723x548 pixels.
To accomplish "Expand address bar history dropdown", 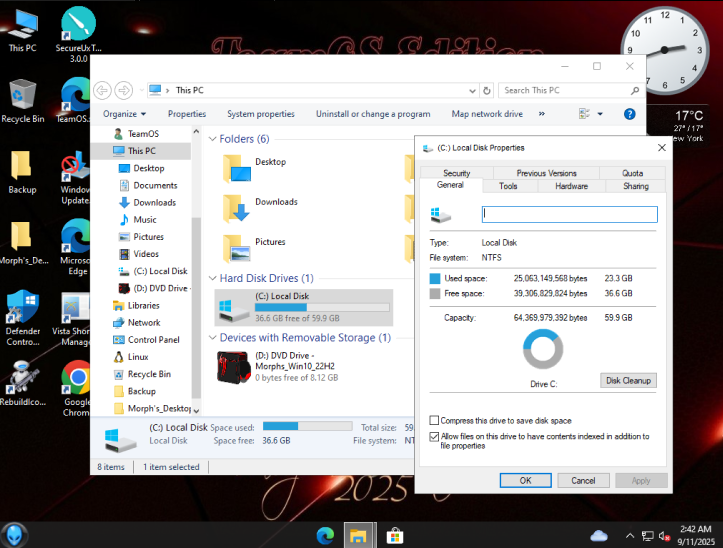I will click(472, 91).
